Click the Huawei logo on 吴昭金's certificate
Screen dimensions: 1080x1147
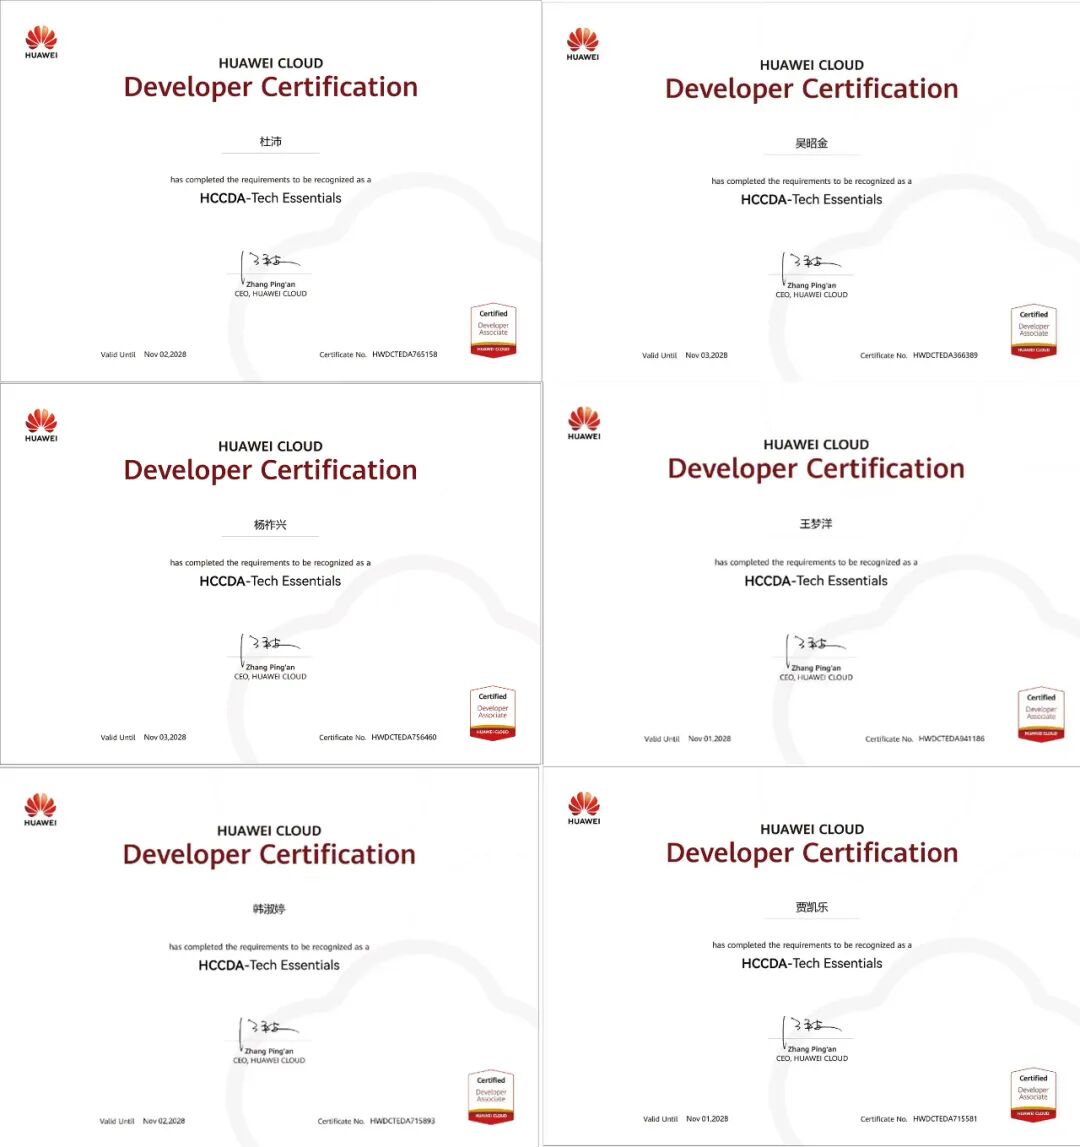582,44
